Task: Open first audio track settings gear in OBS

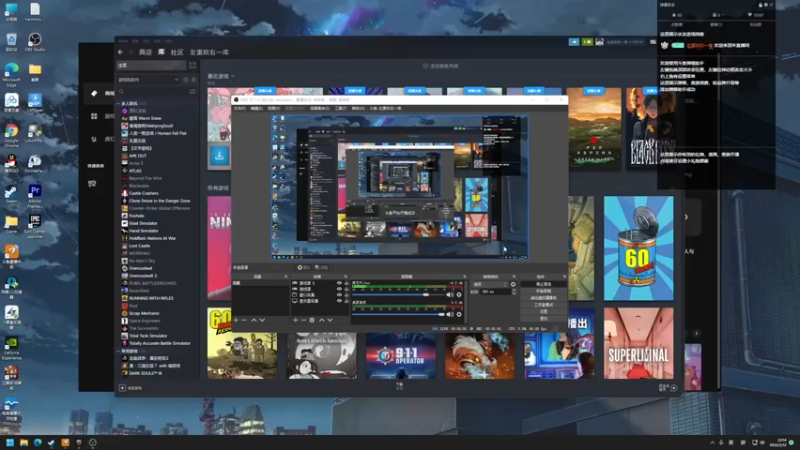Action: point(459,294)
